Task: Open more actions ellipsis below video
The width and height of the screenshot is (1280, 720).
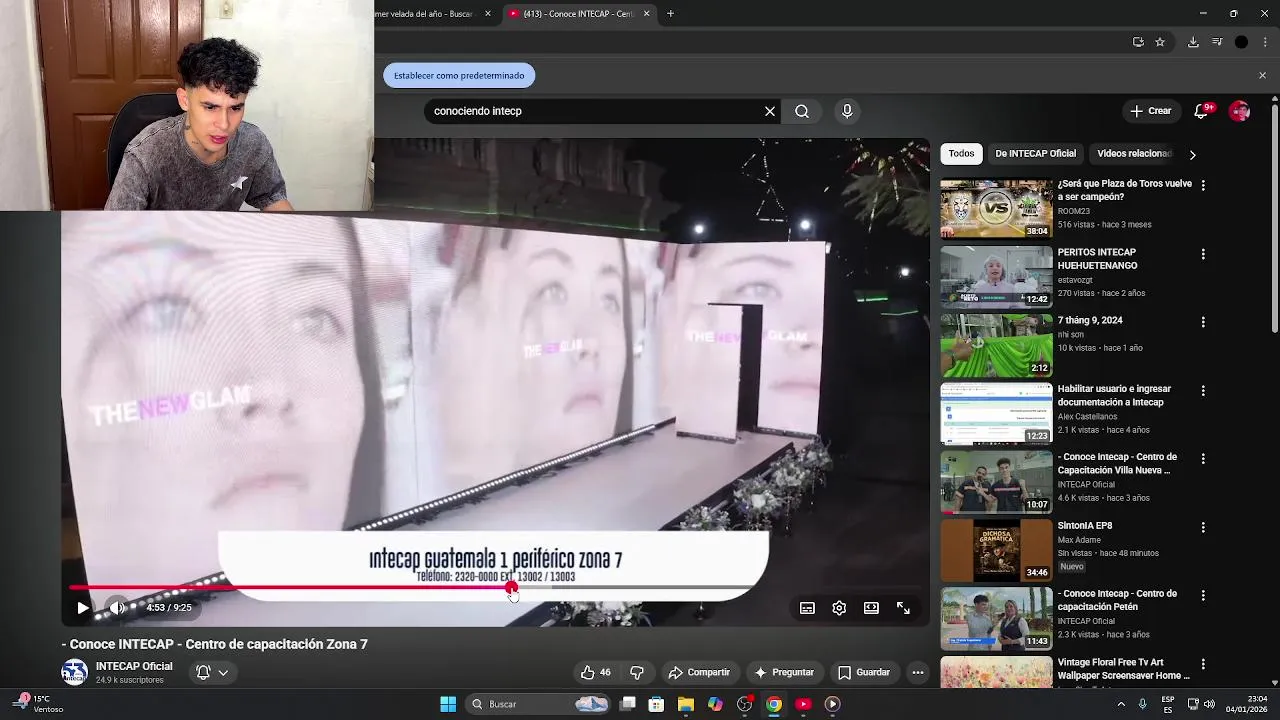Action: point(918,672)
